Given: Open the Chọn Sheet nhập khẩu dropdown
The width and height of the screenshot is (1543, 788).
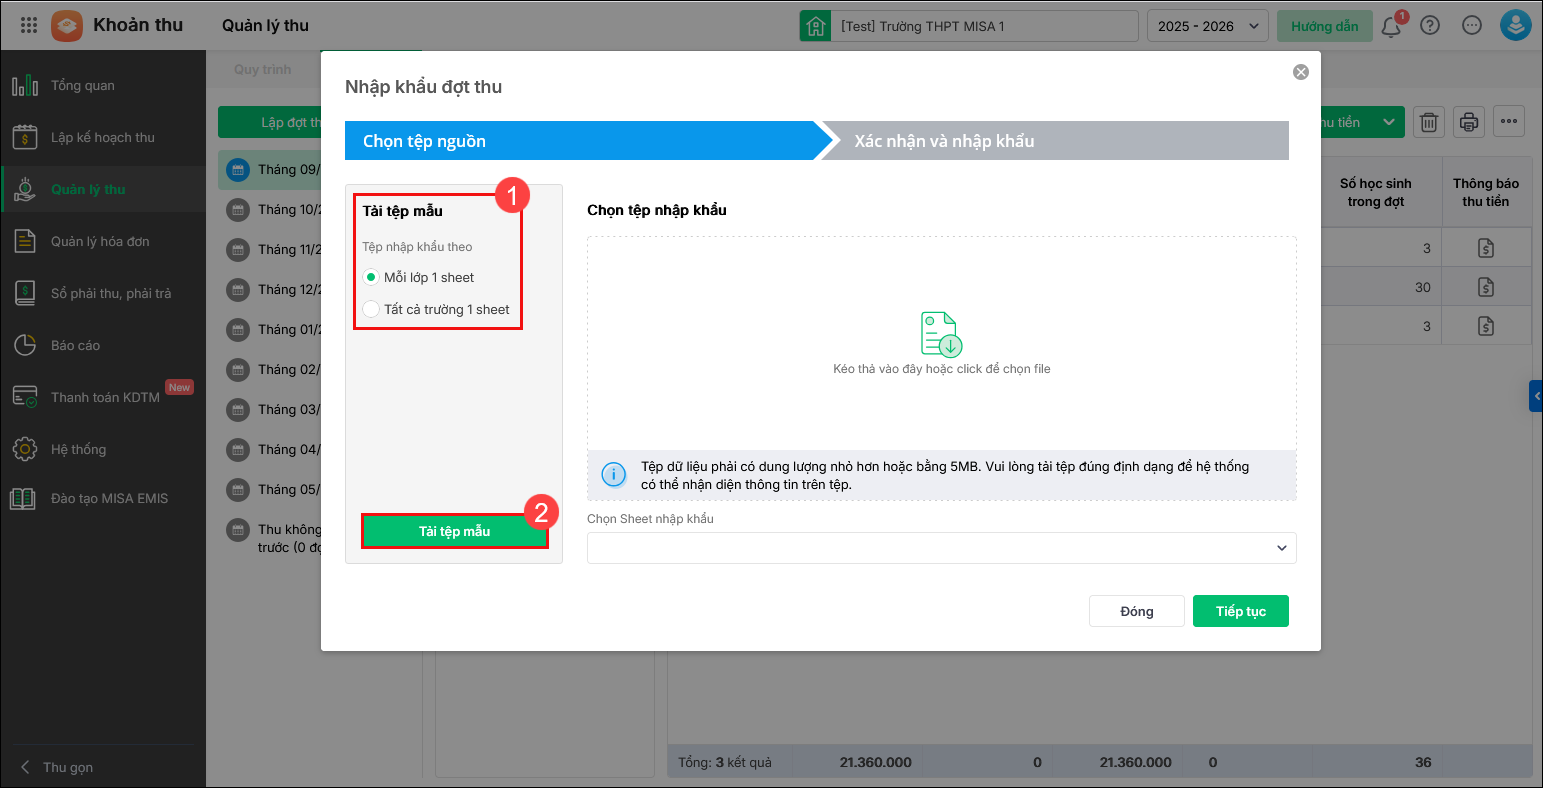Looking at the screenshot, I should [x=941, y=547].
